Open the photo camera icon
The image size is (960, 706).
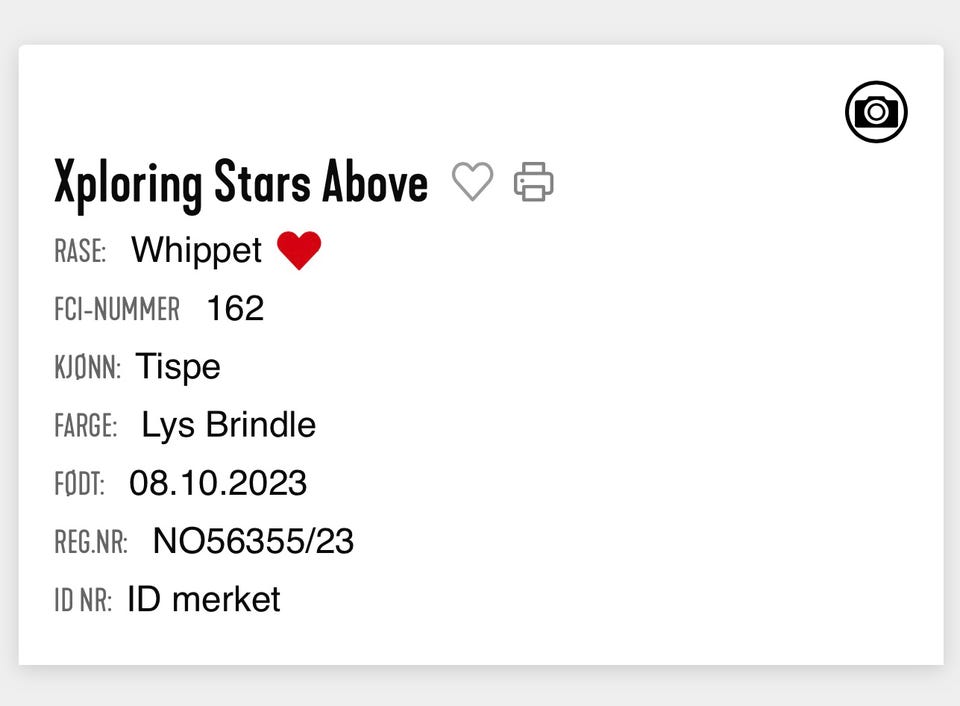876,111
